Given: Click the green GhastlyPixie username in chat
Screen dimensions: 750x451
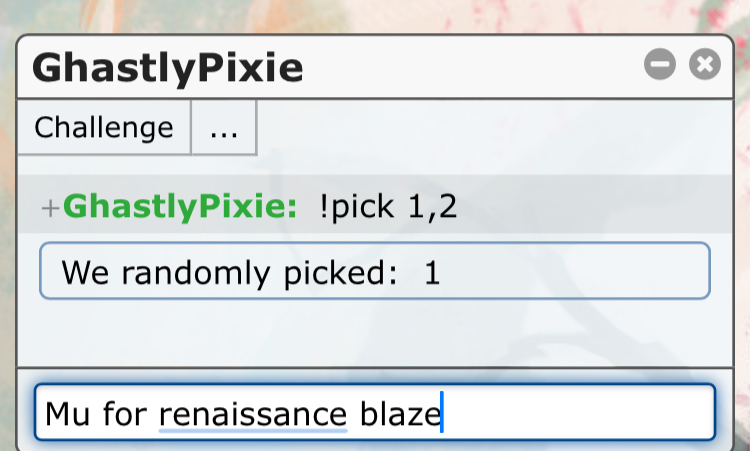Looking at the screenshot, I should (x=178, y=207).
